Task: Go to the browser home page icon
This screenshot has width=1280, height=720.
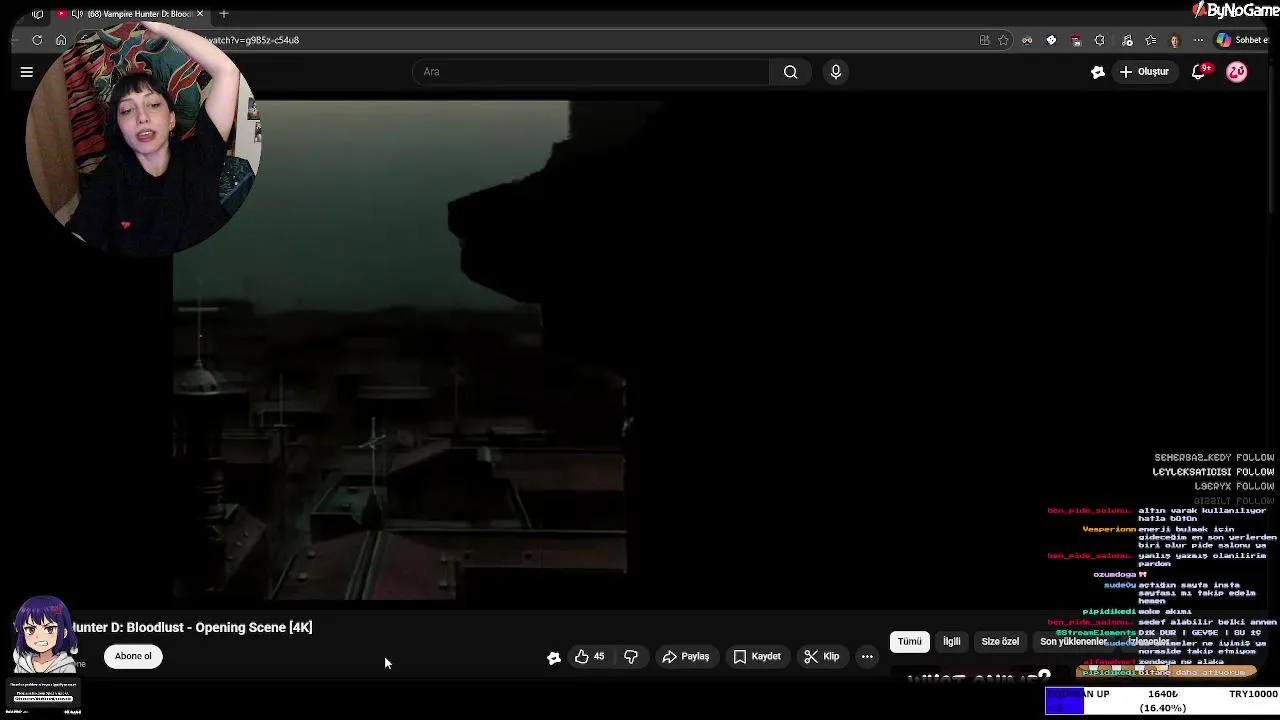Action: [x=61, y=40]
